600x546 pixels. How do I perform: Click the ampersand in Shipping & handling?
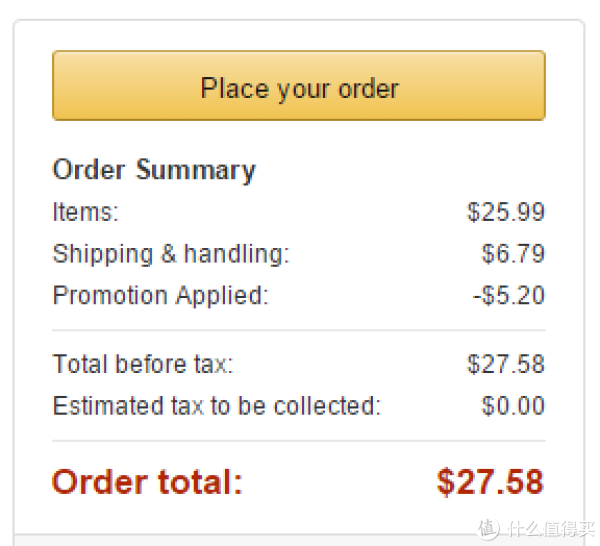pos(169,253)
